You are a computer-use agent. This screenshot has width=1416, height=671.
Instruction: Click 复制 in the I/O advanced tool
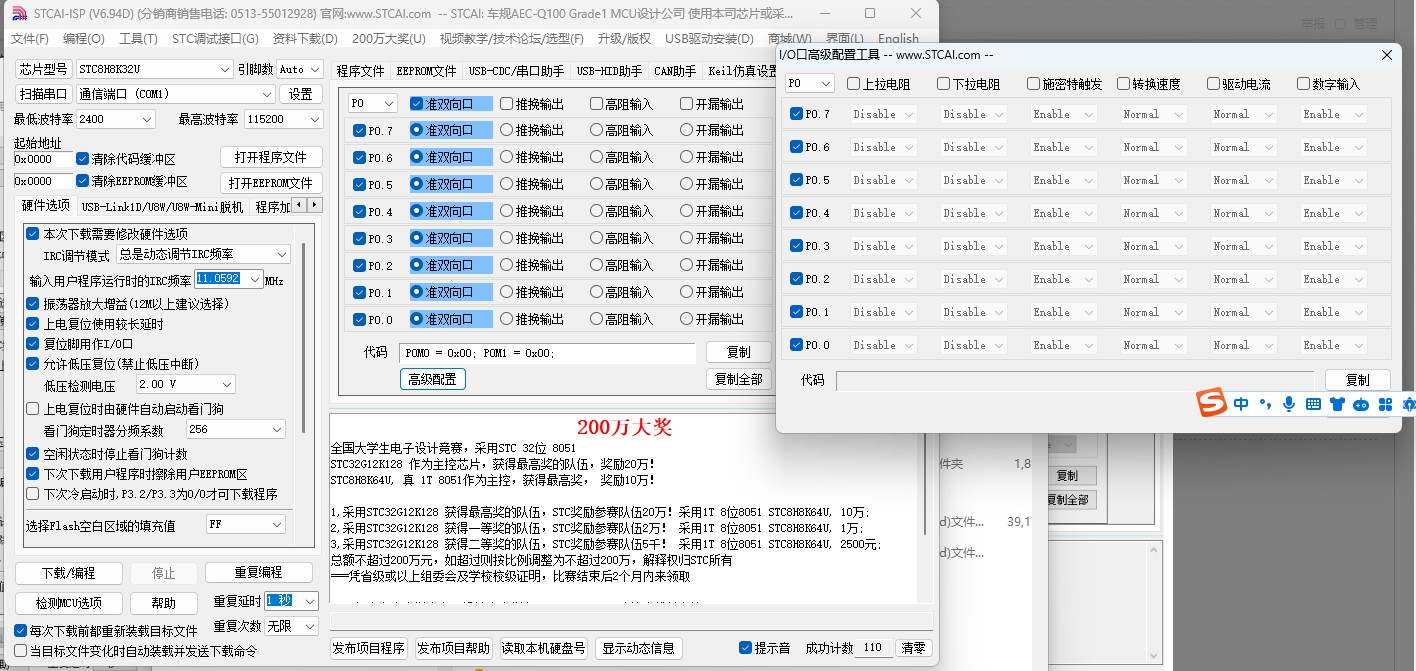point(1357,380)
